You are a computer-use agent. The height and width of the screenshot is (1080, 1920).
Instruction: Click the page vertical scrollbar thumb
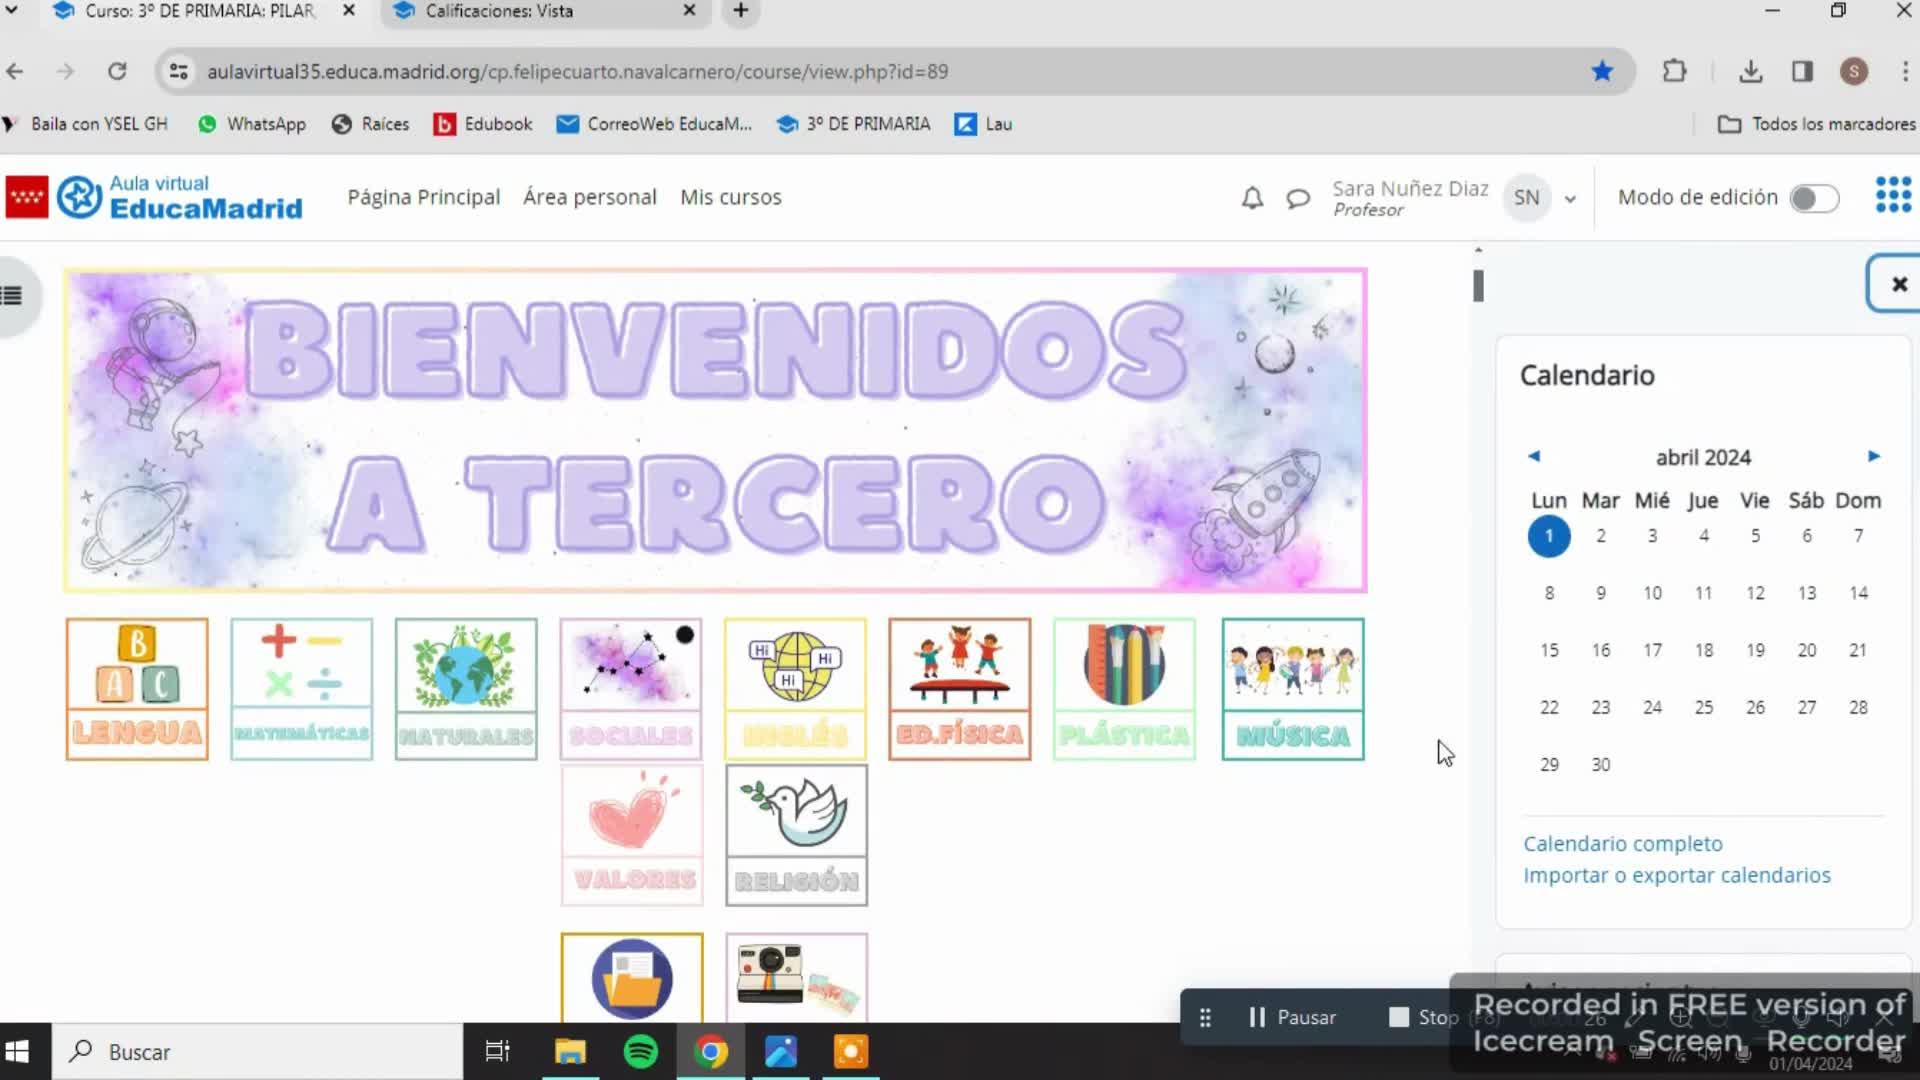(x=1478, y=286)
